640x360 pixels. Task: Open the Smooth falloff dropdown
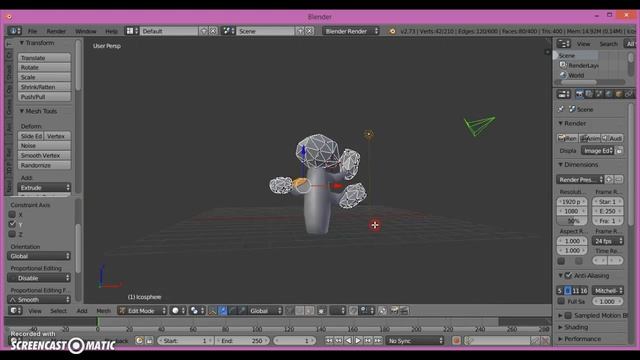39,300
